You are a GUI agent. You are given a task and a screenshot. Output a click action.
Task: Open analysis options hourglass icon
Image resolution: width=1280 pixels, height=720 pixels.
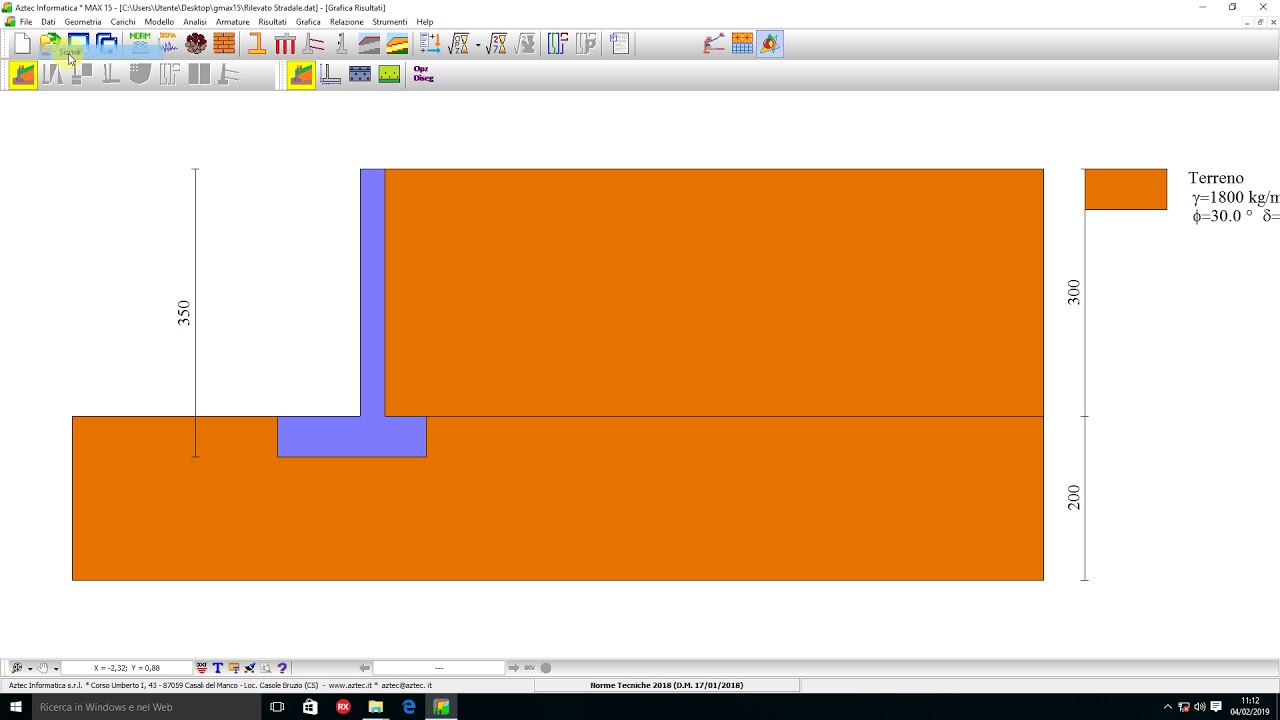point(459,44)
